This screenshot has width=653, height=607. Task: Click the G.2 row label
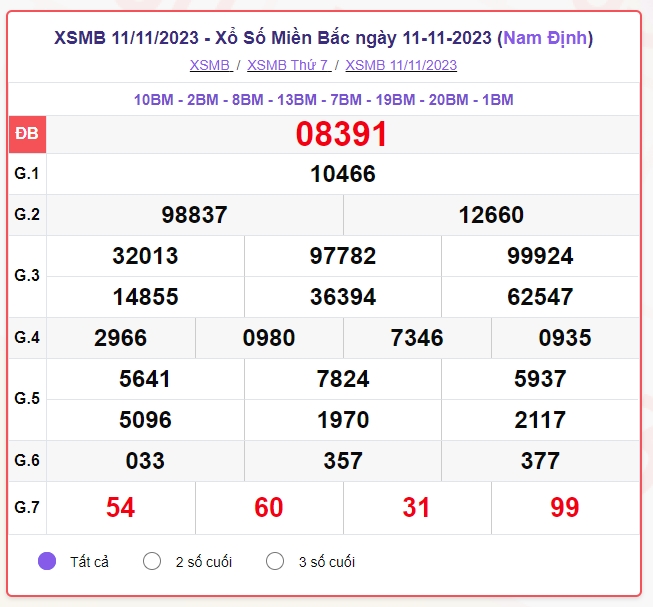27,215
